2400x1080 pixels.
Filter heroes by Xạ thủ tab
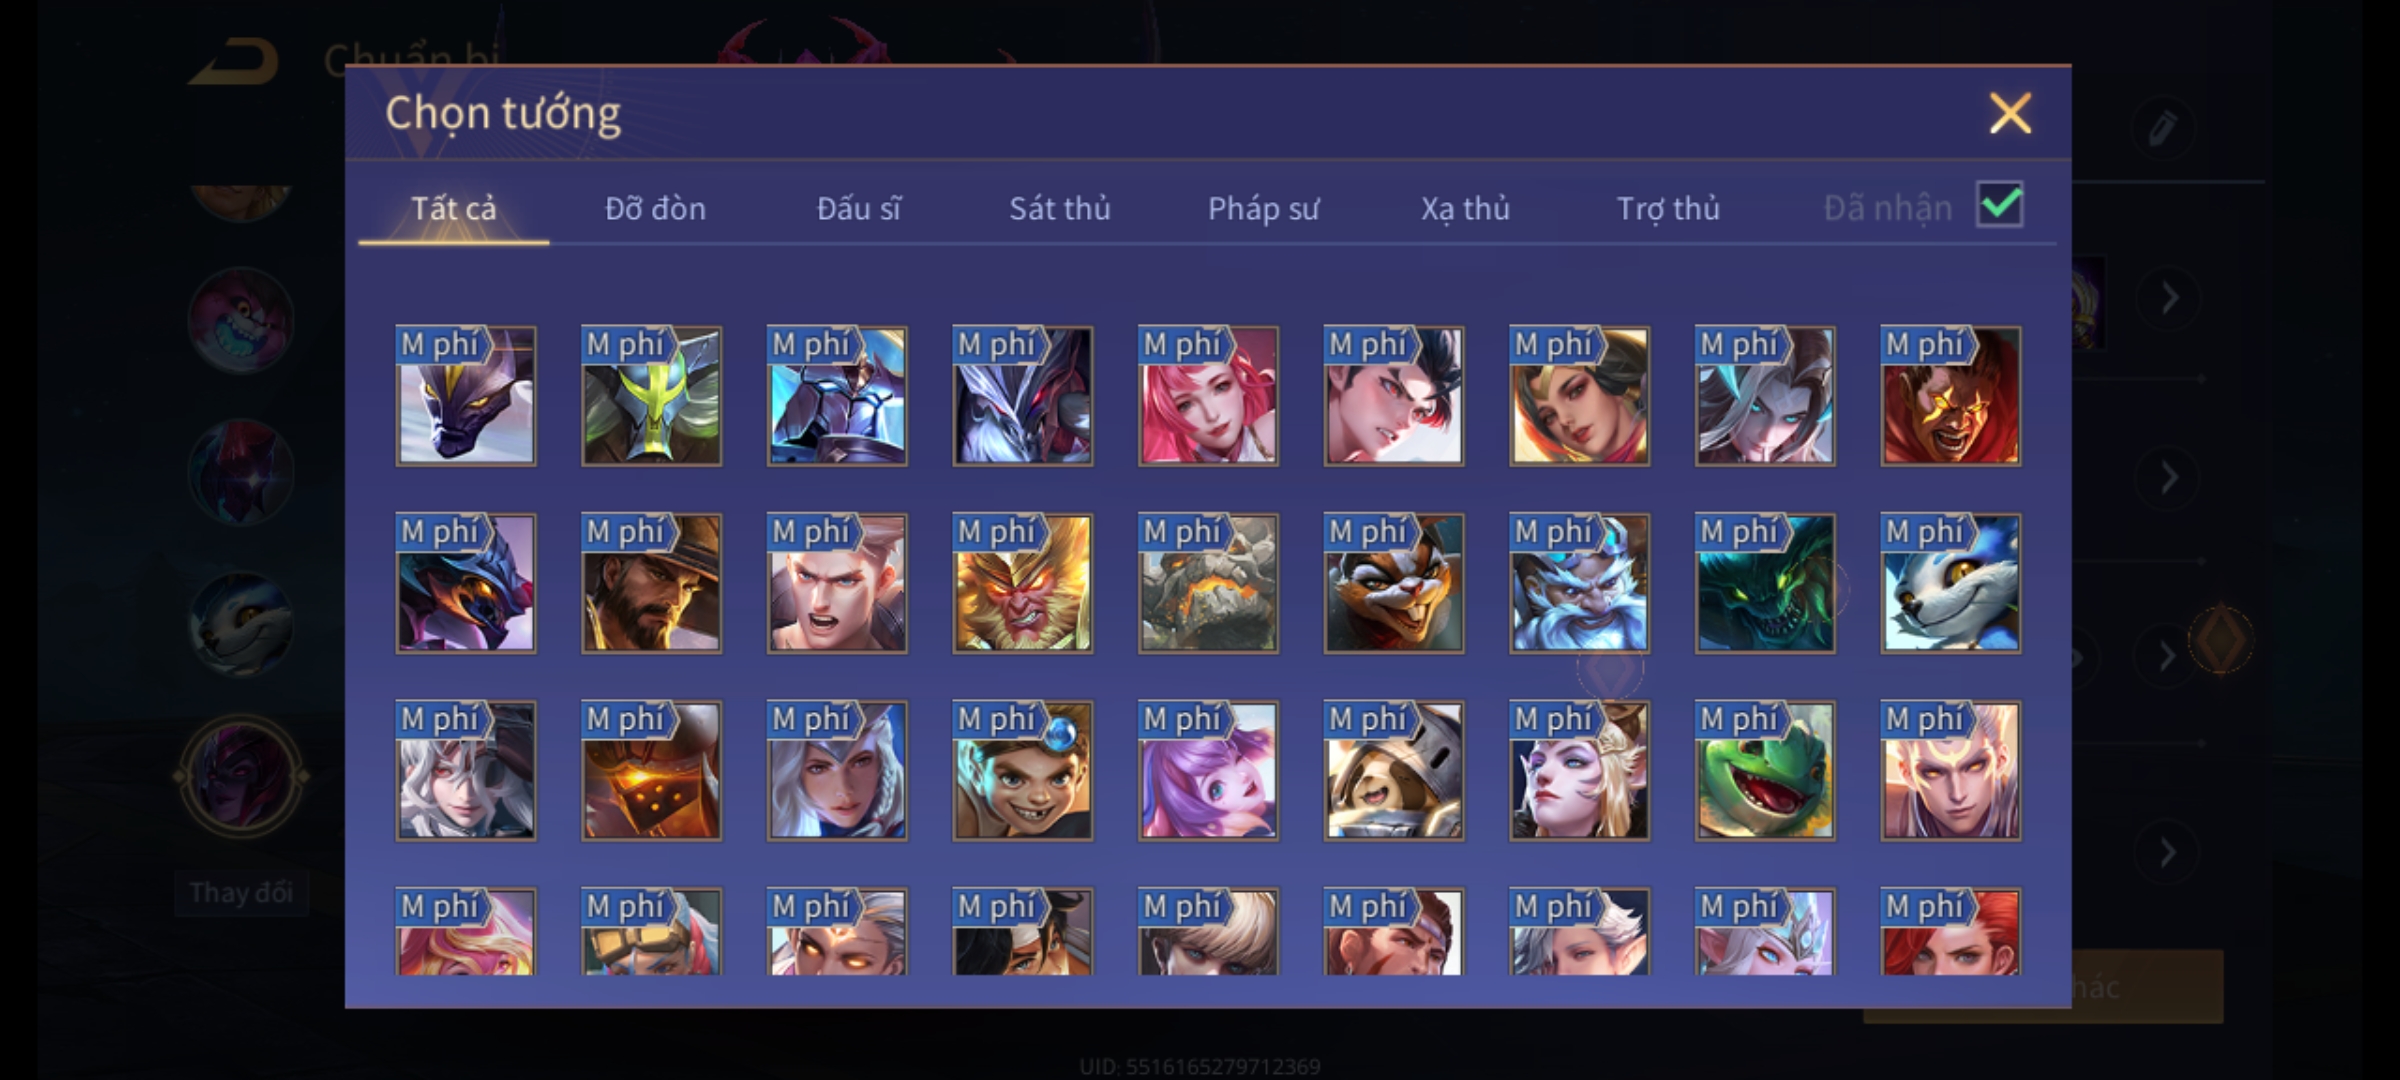click(1465, 208)
